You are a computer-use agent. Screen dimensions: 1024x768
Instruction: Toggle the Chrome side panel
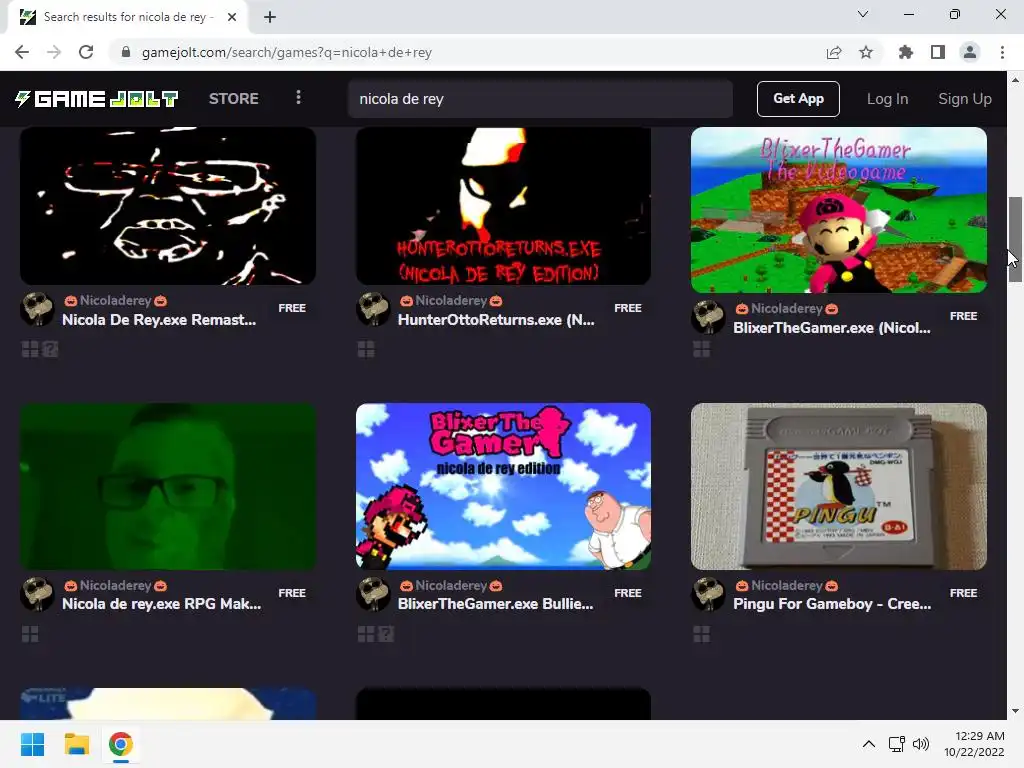938,52
